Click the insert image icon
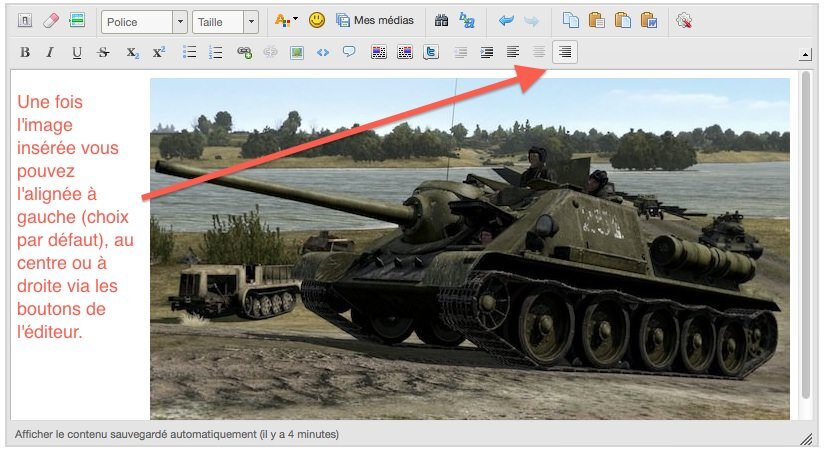 tap(297, 52)
